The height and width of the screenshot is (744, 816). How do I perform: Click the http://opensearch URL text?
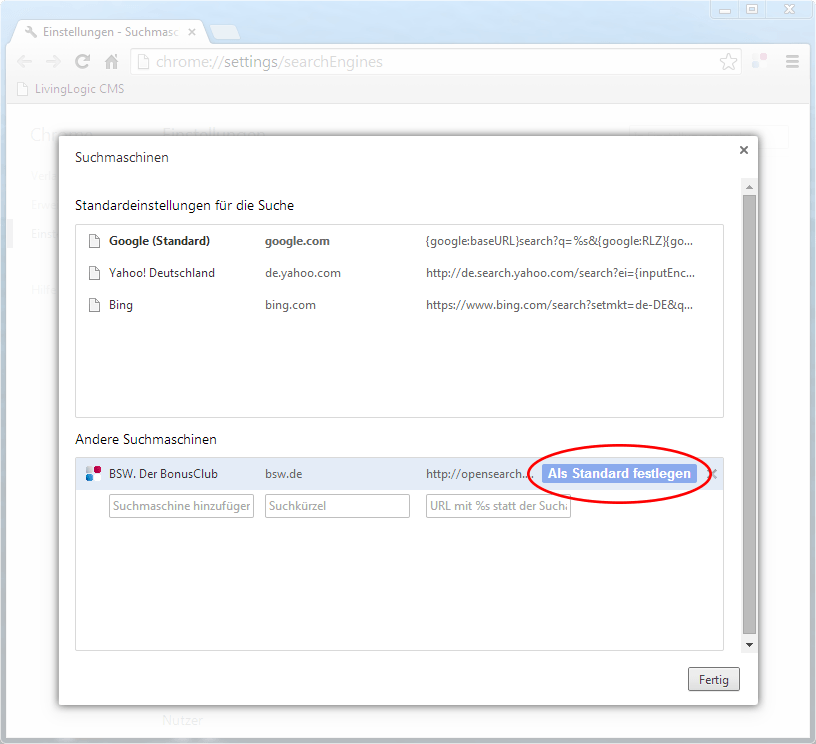pos(479,474)
